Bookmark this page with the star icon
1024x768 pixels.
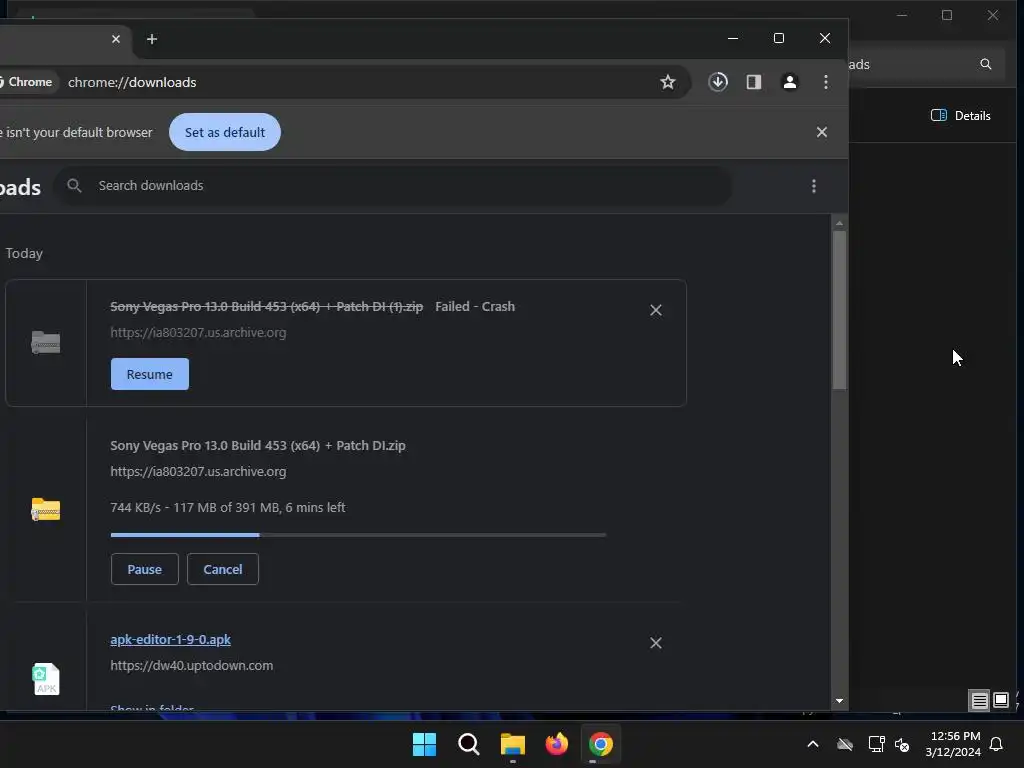pyautogui.click(x=667, y=82)
